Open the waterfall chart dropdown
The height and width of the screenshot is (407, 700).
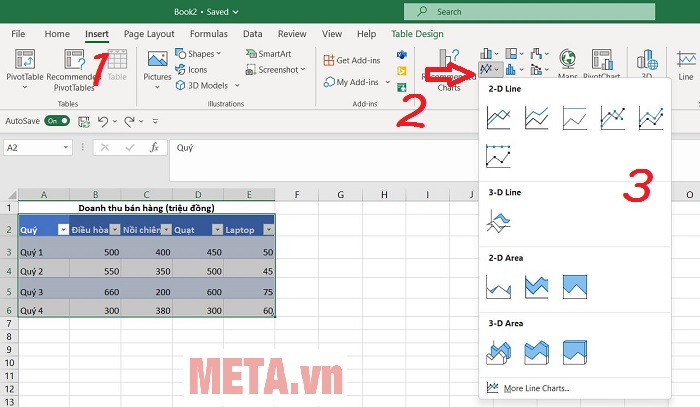(x=540, y=54)
